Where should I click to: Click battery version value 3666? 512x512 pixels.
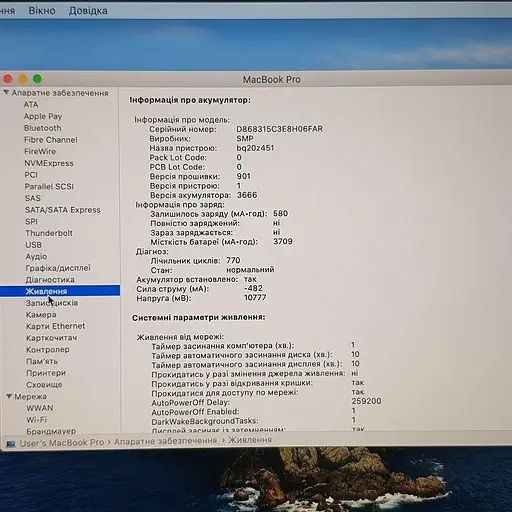point(247,195)
